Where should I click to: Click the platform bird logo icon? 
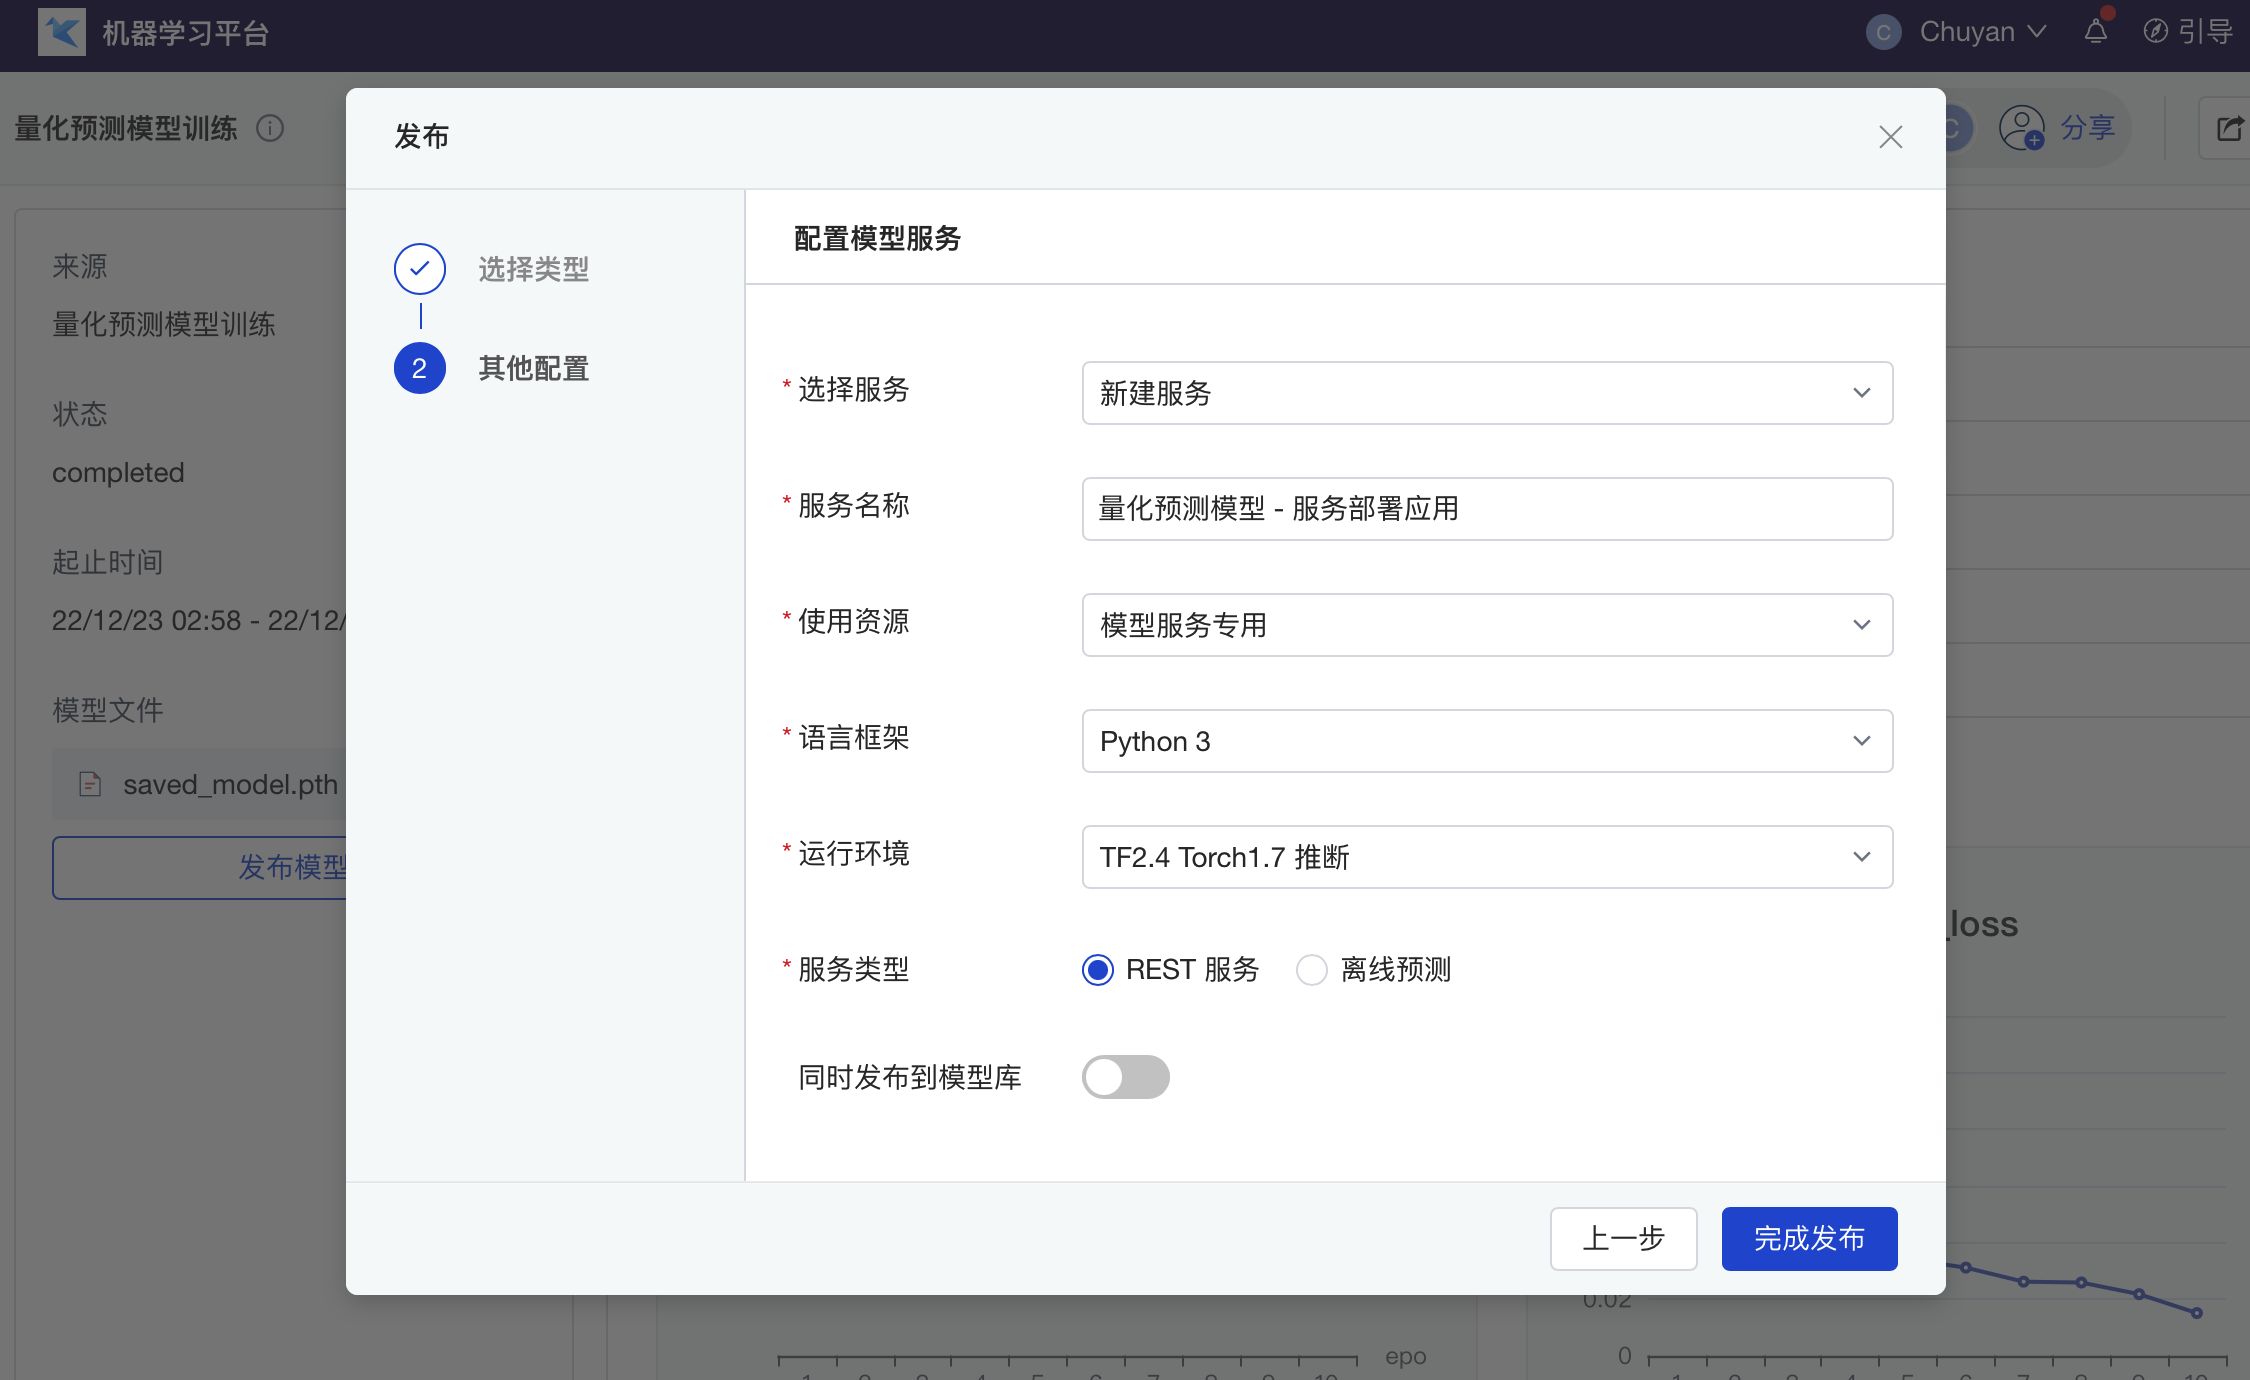point(61,32)
